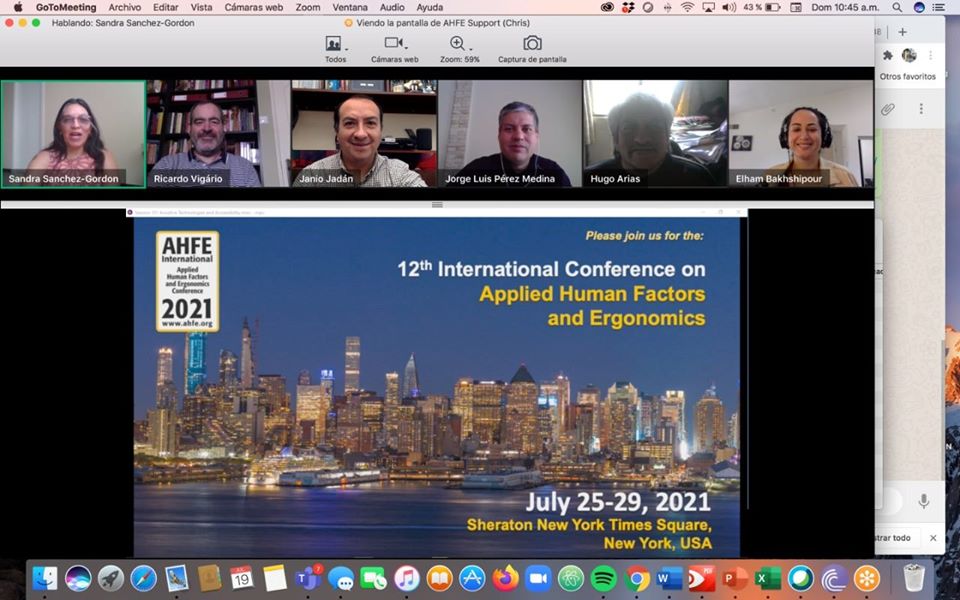Open Microsoft Teams from the dock
The height and width of the screenshot is (600, 960).
308,578
